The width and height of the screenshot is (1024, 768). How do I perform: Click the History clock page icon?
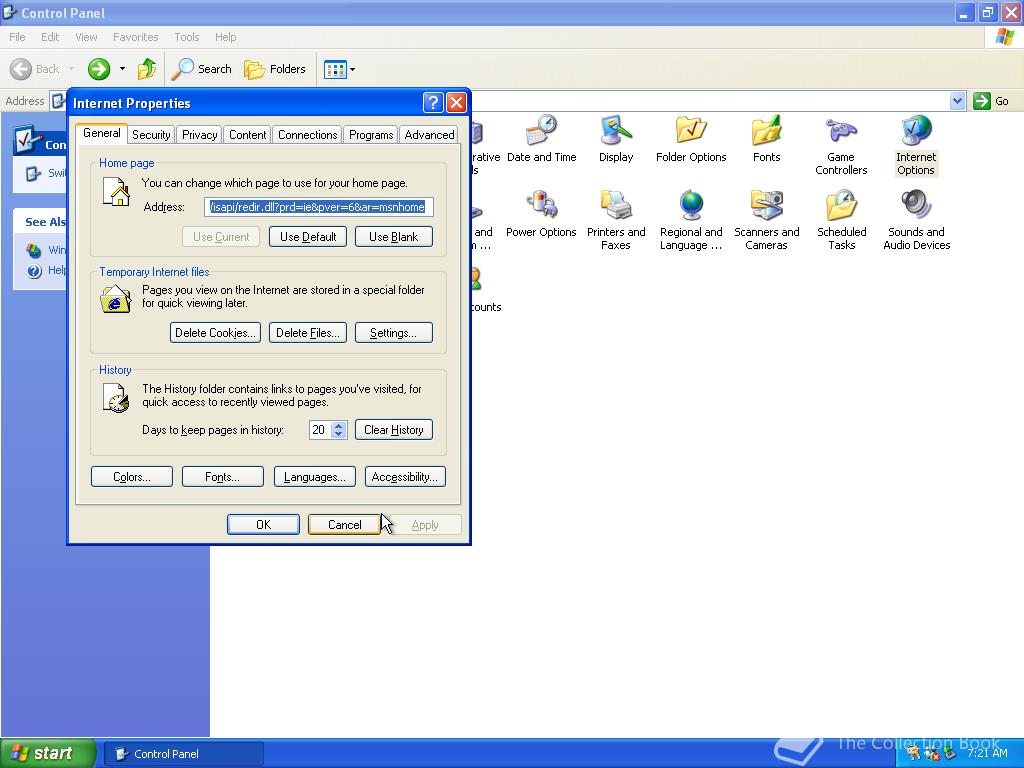(116, 398)
